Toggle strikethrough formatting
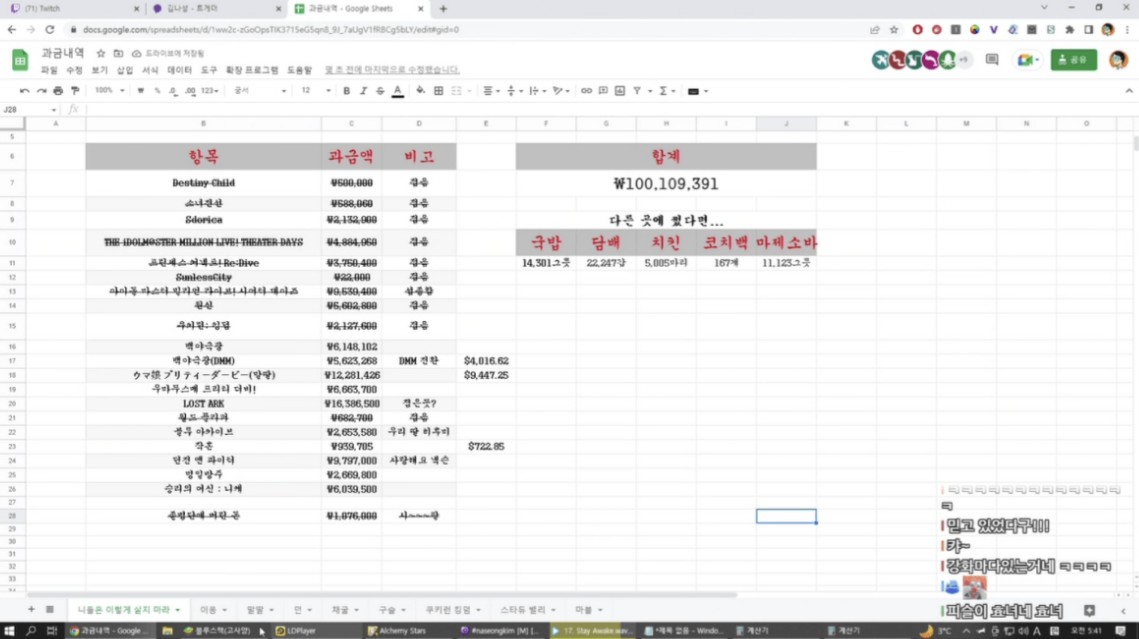 [380, 91]
